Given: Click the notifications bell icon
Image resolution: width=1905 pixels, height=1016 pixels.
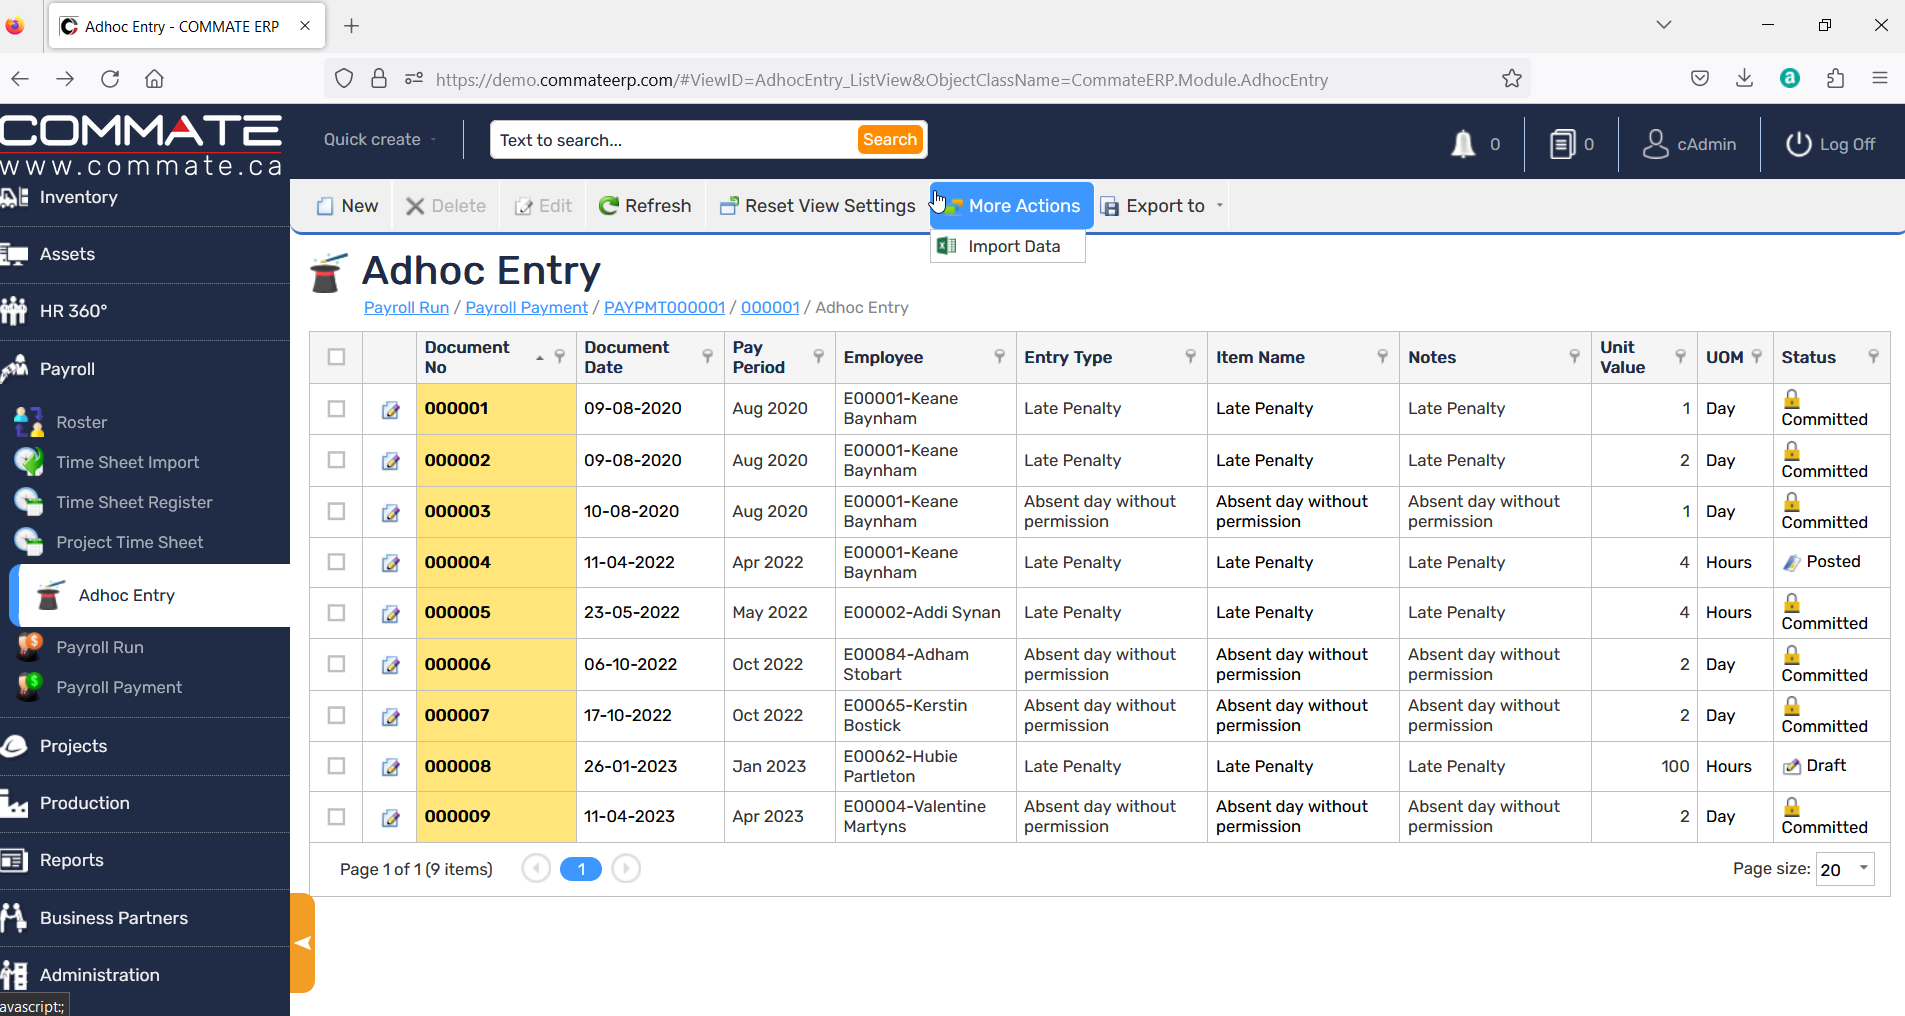Looking at the screenshot, I should point(1463,144).
